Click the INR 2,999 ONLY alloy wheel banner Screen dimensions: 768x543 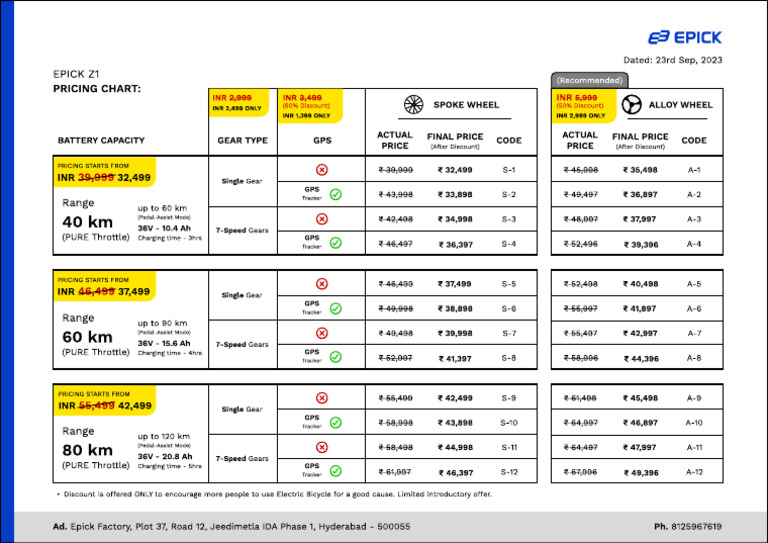[583, 106]
